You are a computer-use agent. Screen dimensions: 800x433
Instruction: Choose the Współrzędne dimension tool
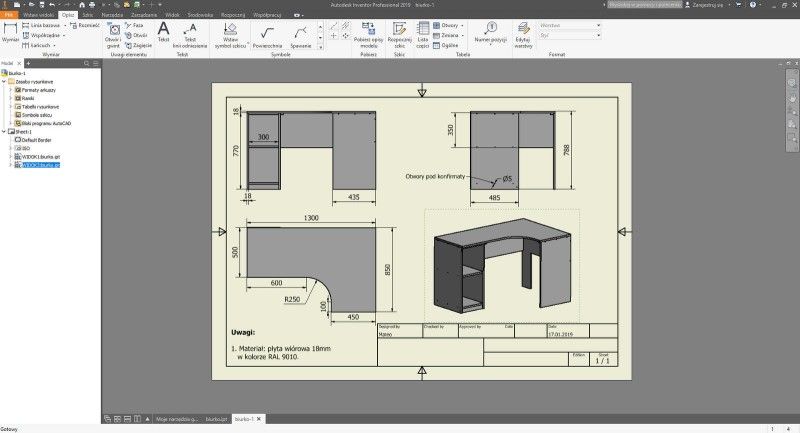[x=41, y=35]
